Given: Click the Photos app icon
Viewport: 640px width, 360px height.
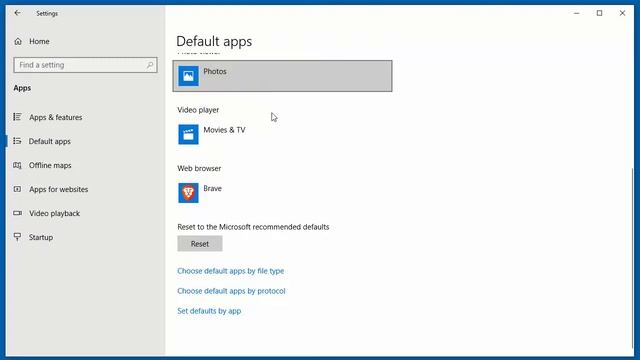Looking at the screenshot, I should (x=188, y=76).
